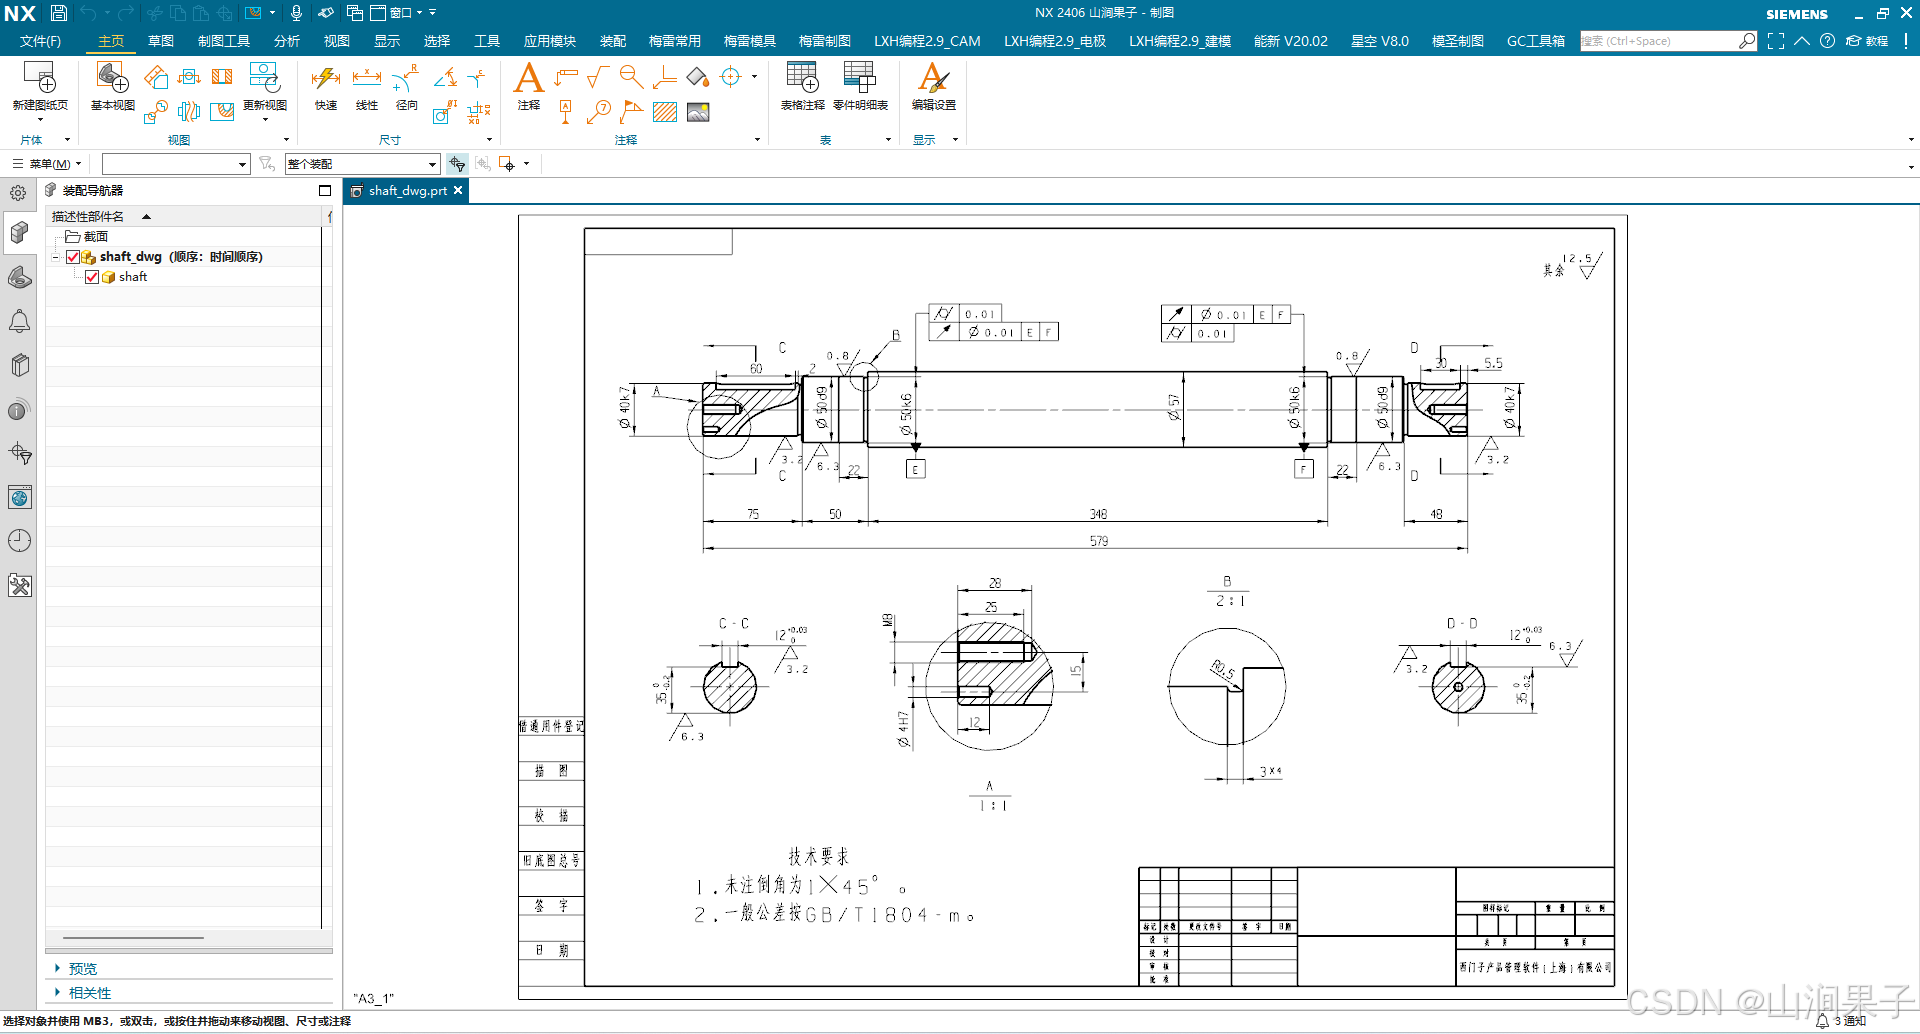Open the web browser sidebar tab
The width and height of the screenshot is (1920, 1034).
pyautogui.click(x=19, y=497)
